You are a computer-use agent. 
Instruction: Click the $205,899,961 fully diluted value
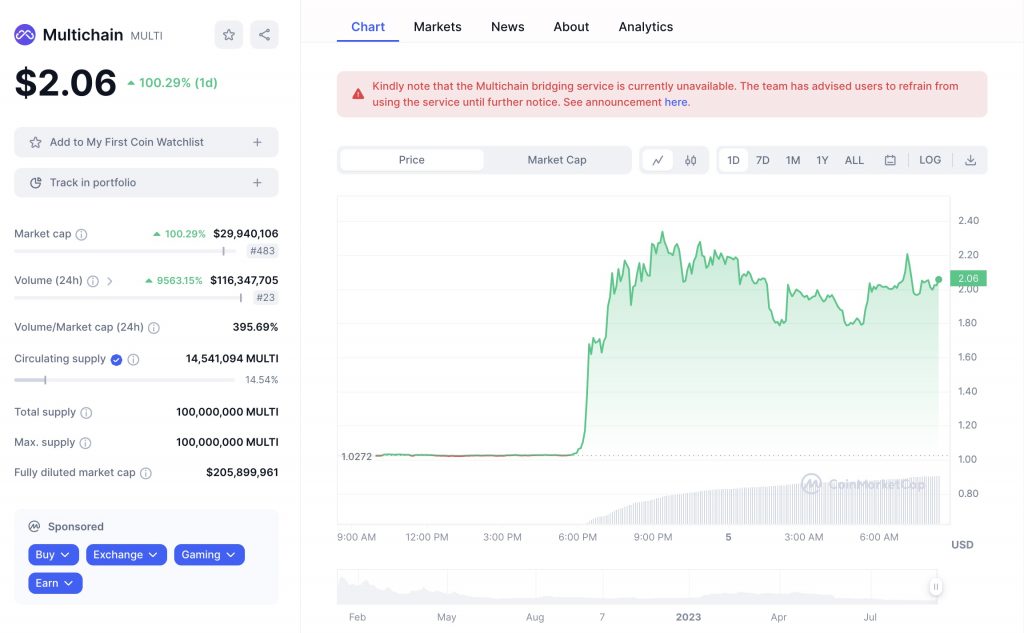coord(242,472)
